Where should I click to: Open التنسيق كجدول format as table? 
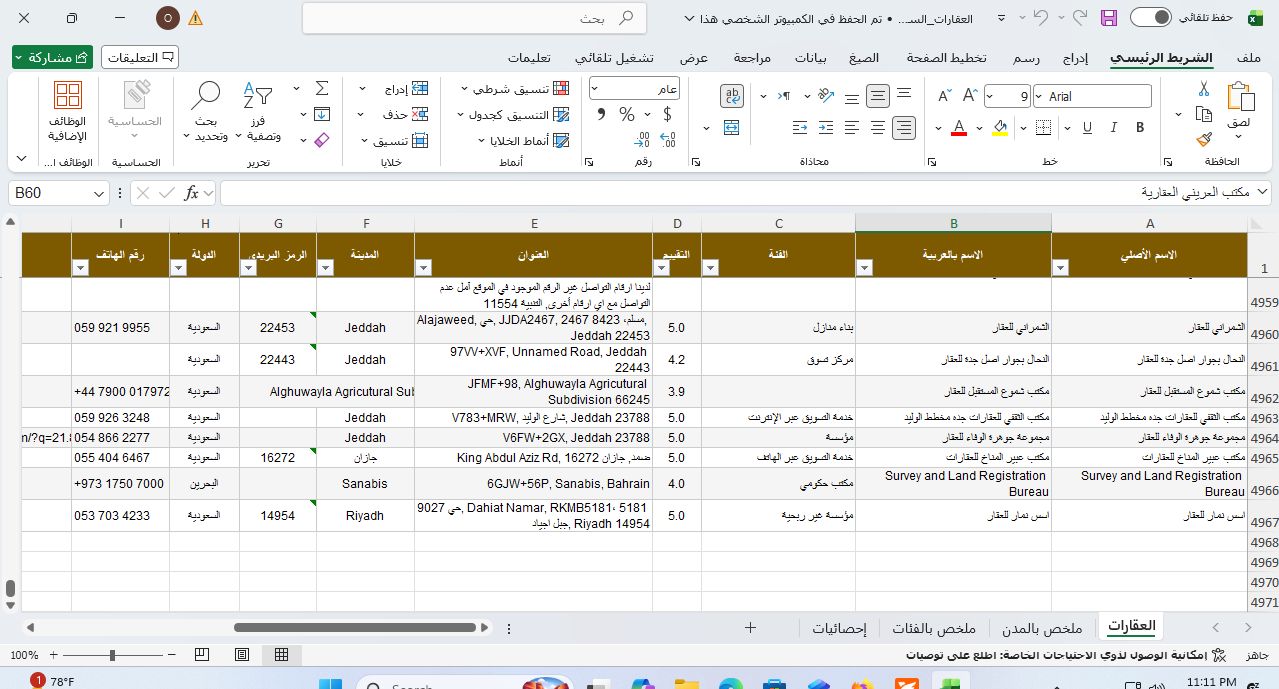tap(515, 114)
